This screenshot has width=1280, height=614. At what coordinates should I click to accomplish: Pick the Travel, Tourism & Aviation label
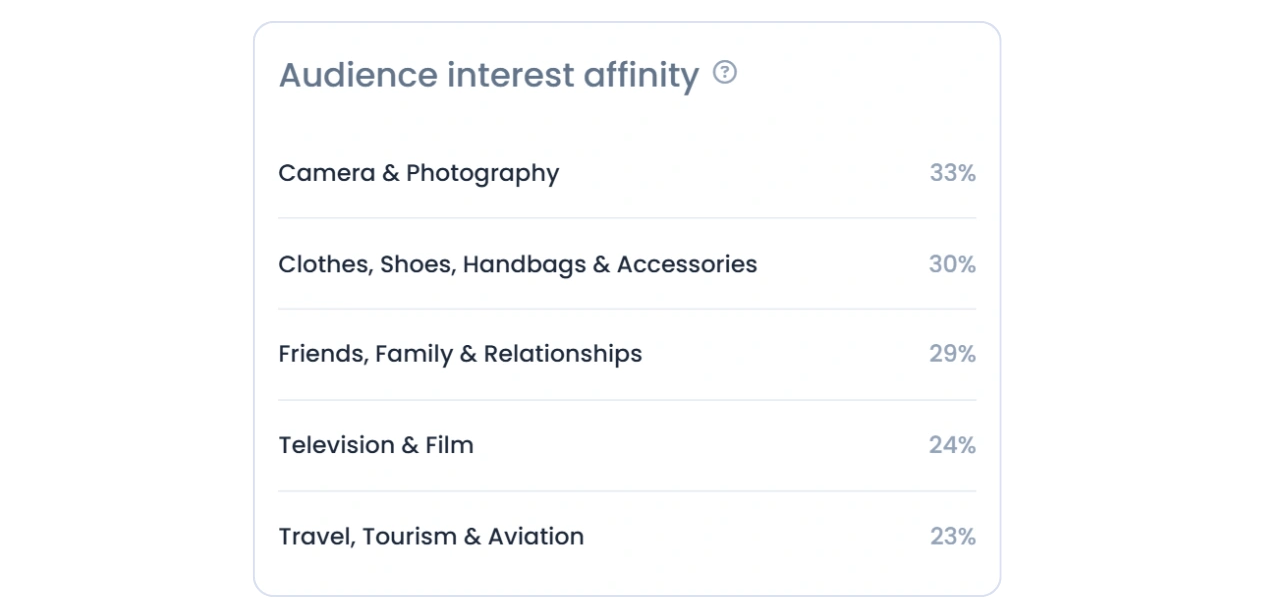[431, 537]
